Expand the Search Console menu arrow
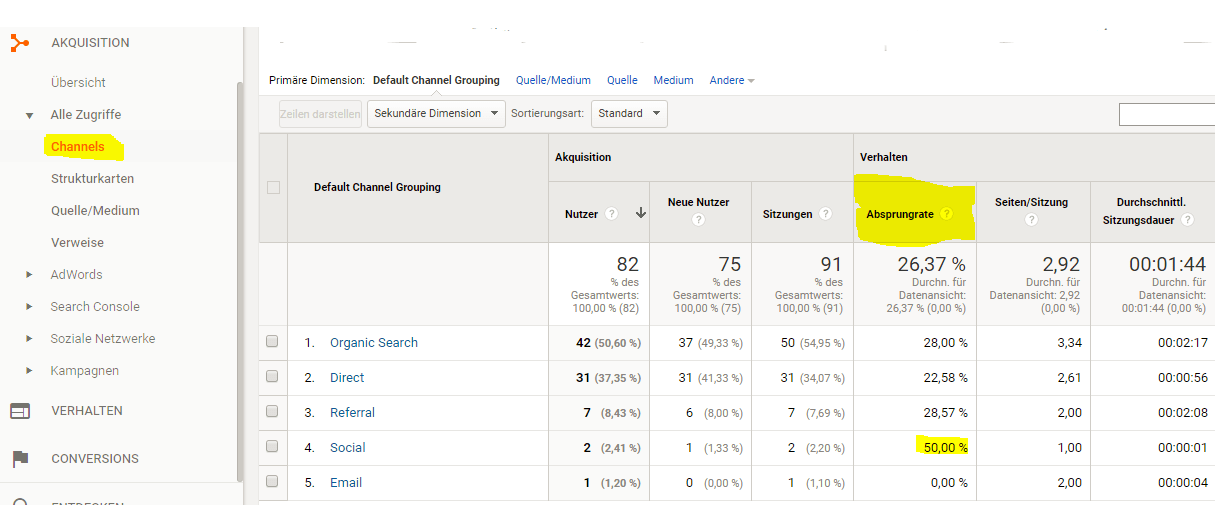The image size is (1218, 505). 30,307
